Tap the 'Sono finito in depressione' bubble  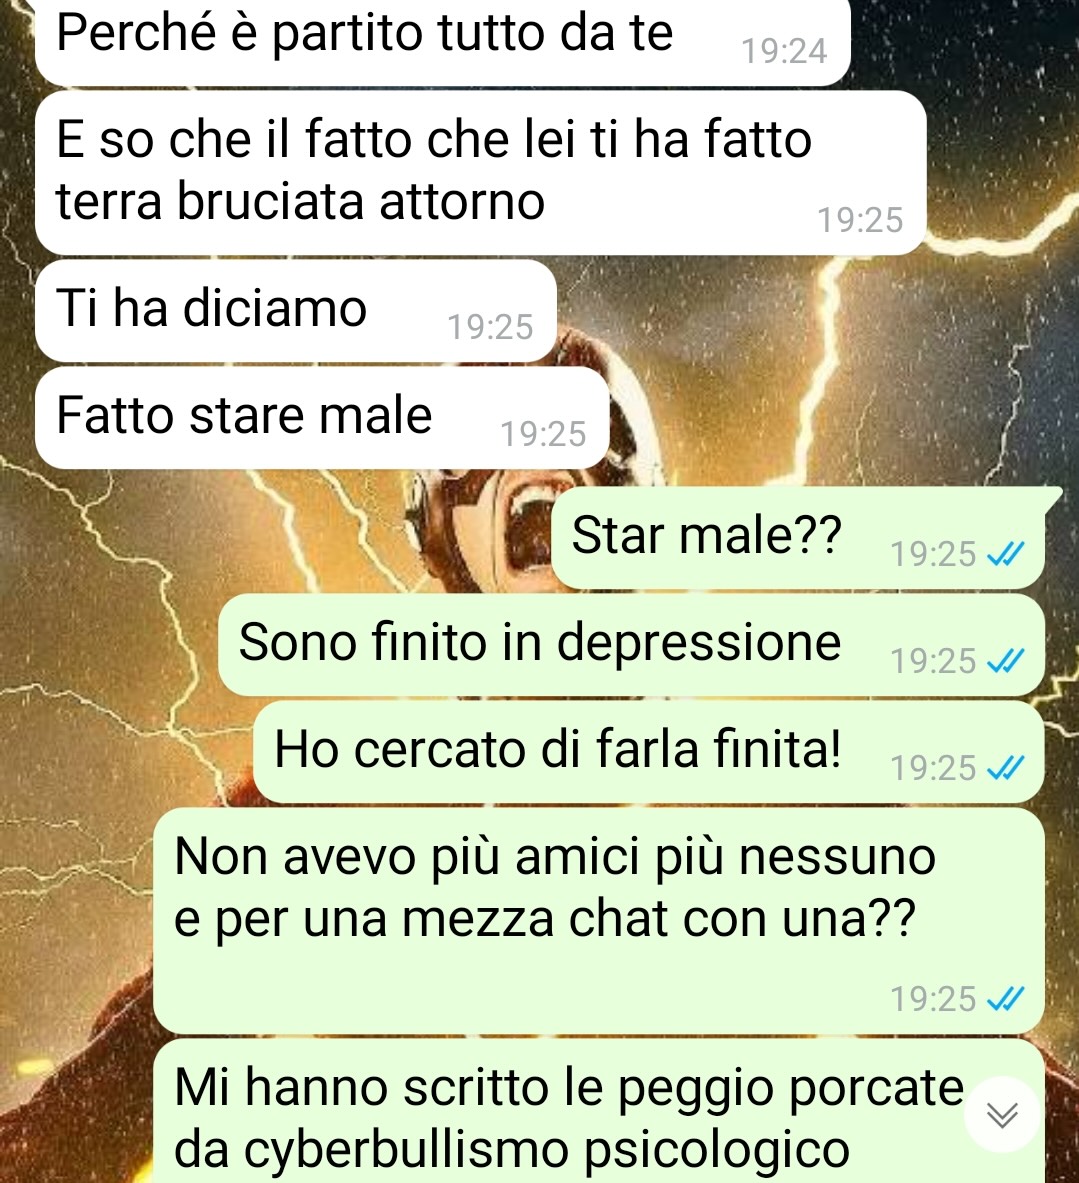click(x=632, y=644)
